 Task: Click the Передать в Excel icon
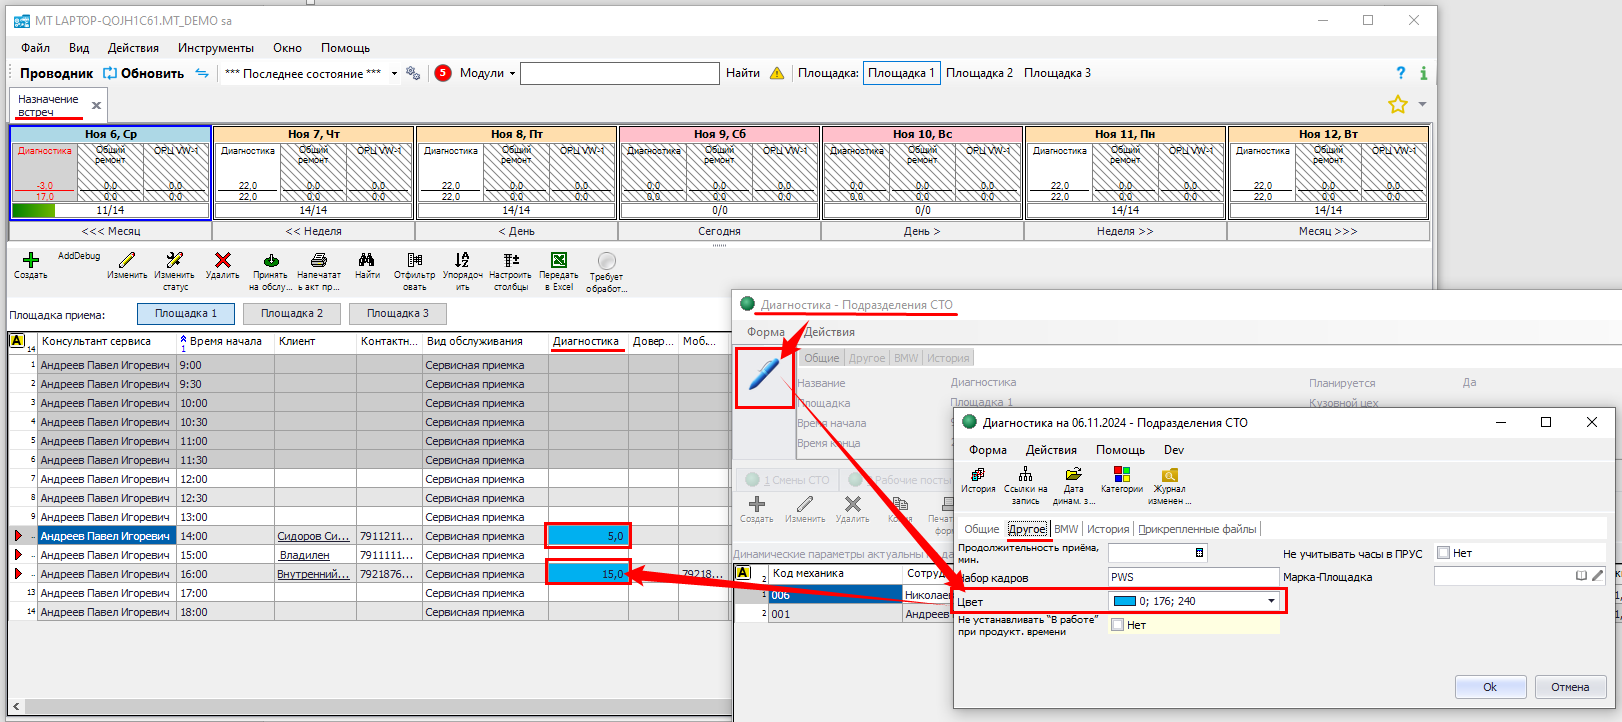coord(558,261)
